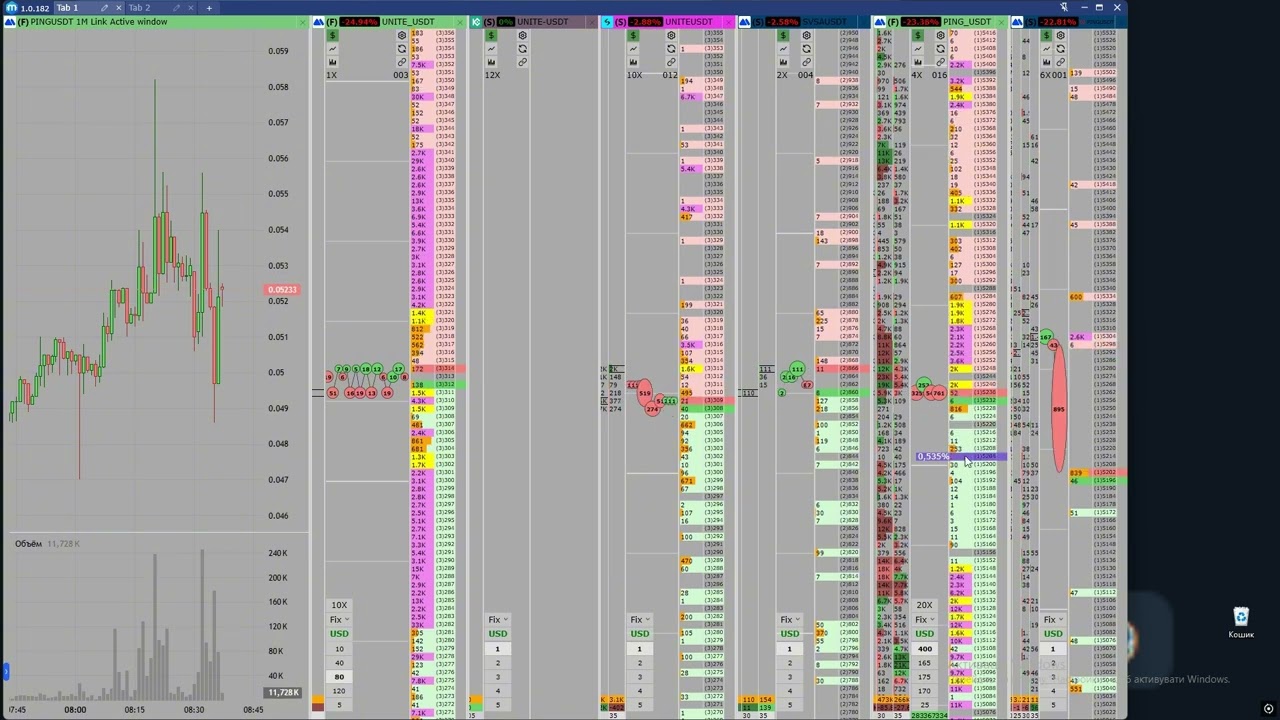
Task: Click link chain icon in UNITE_USDT panel
Action: pyautogui.click(x=402, y=62)
